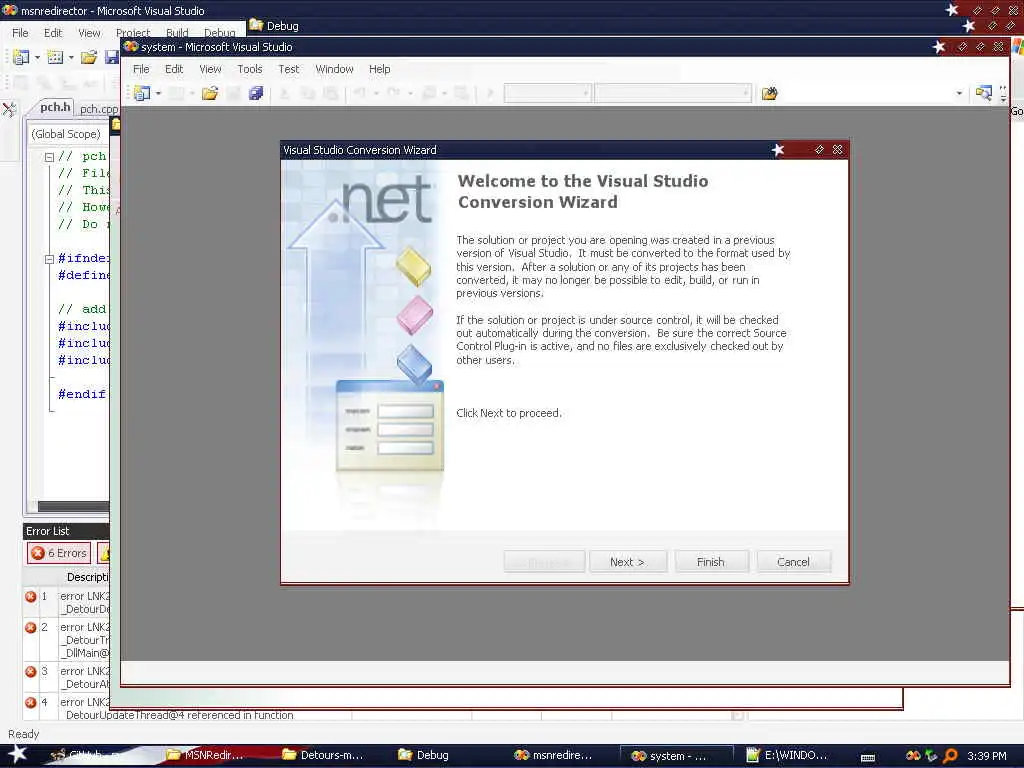Click Add New Item icon in msnredirector toolbar
The height and width of the screenshot is (768, 1024).
pyautogui.click(x=56, y=57)
